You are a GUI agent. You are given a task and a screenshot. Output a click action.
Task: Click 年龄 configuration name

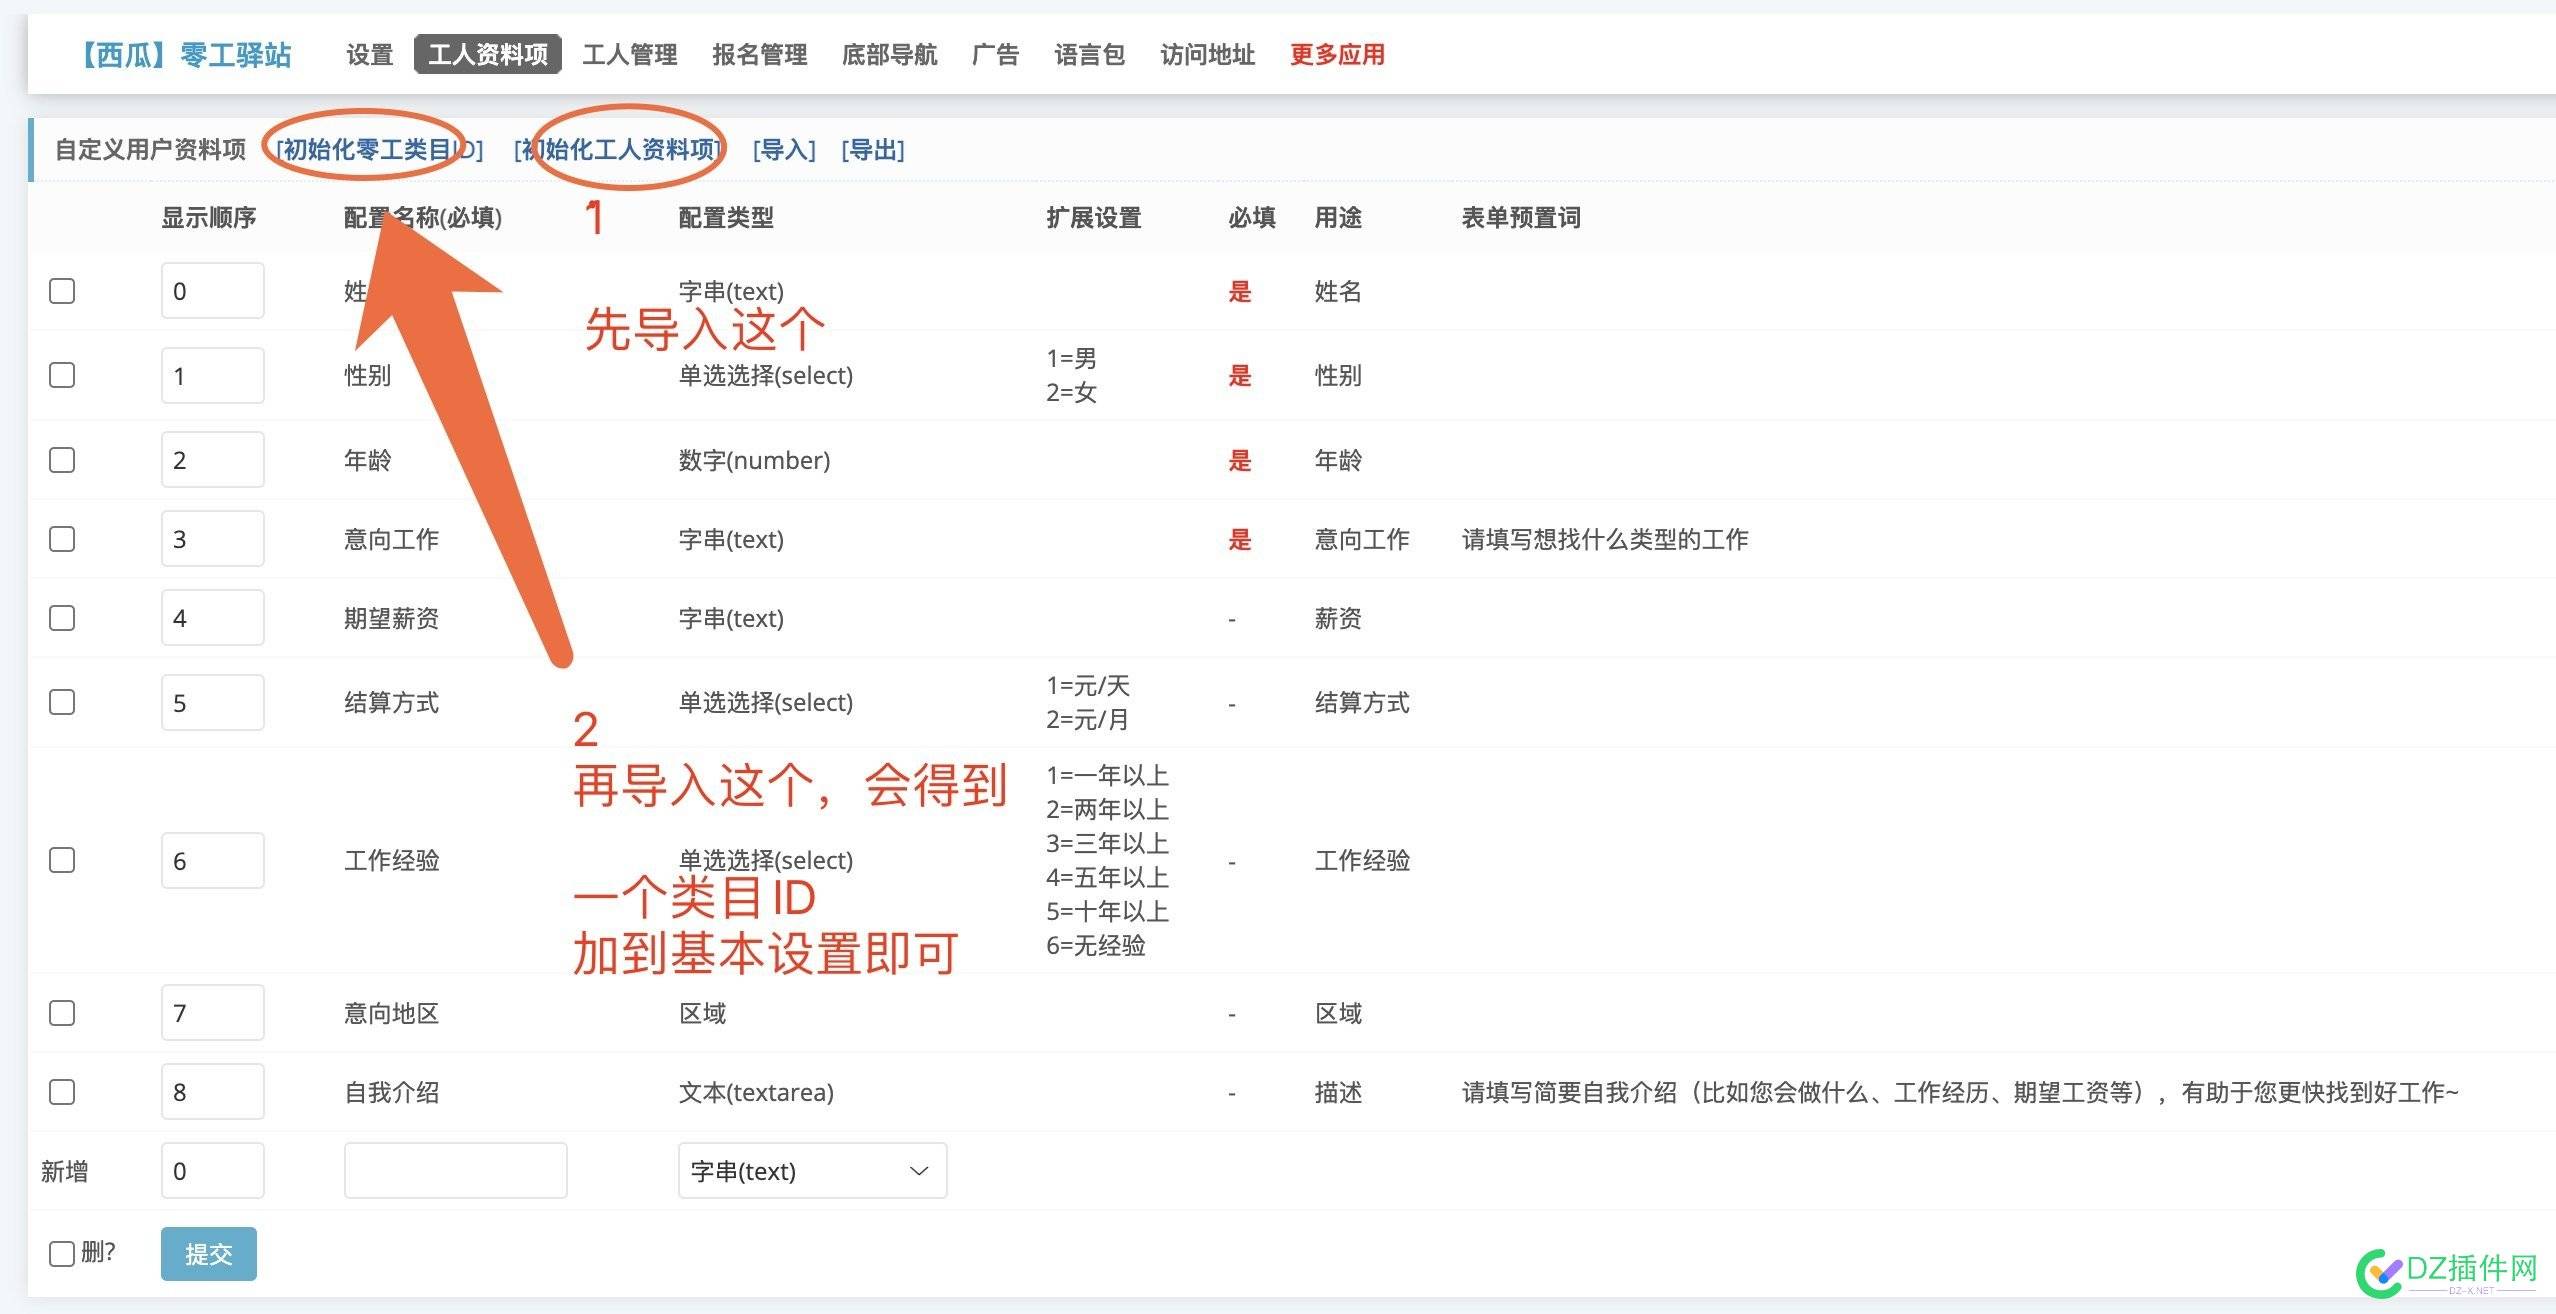[367, 460]
